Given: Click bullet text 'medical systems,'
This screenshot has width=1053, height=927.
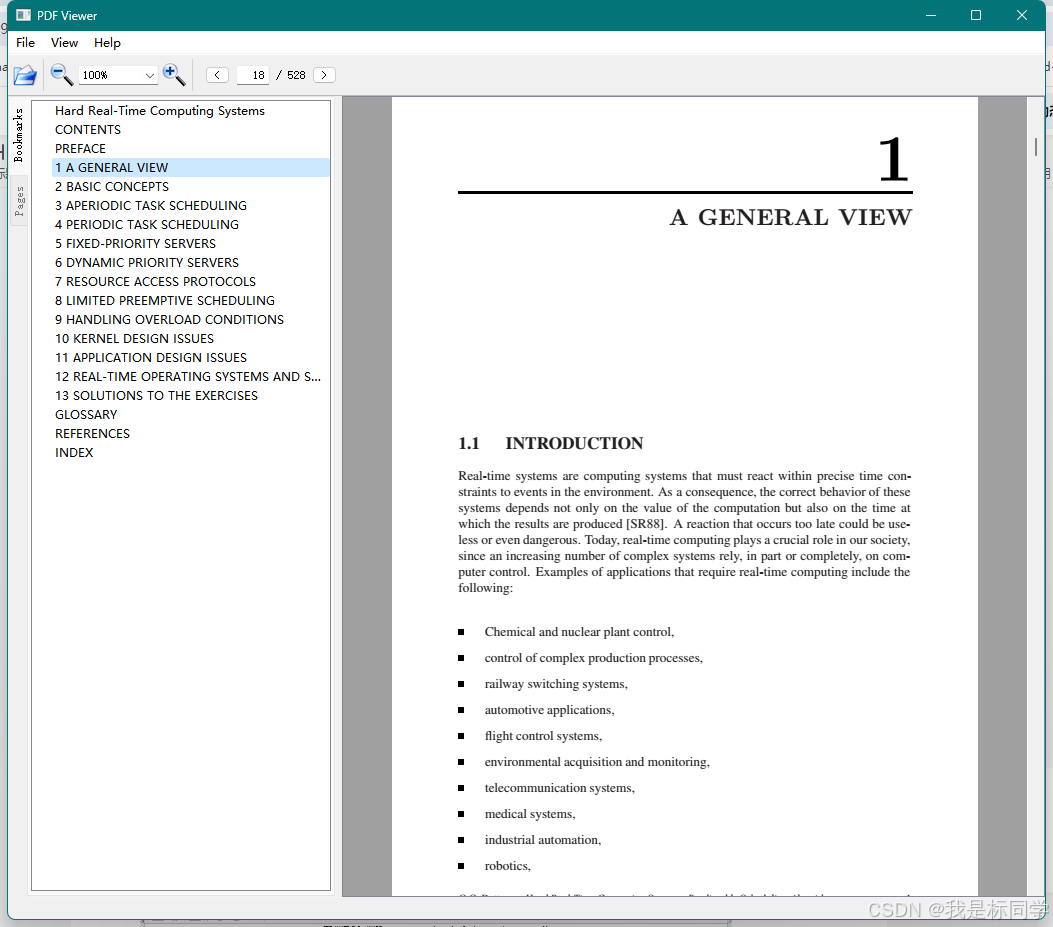Looking at the screenshot, I should tap(530, 814).
